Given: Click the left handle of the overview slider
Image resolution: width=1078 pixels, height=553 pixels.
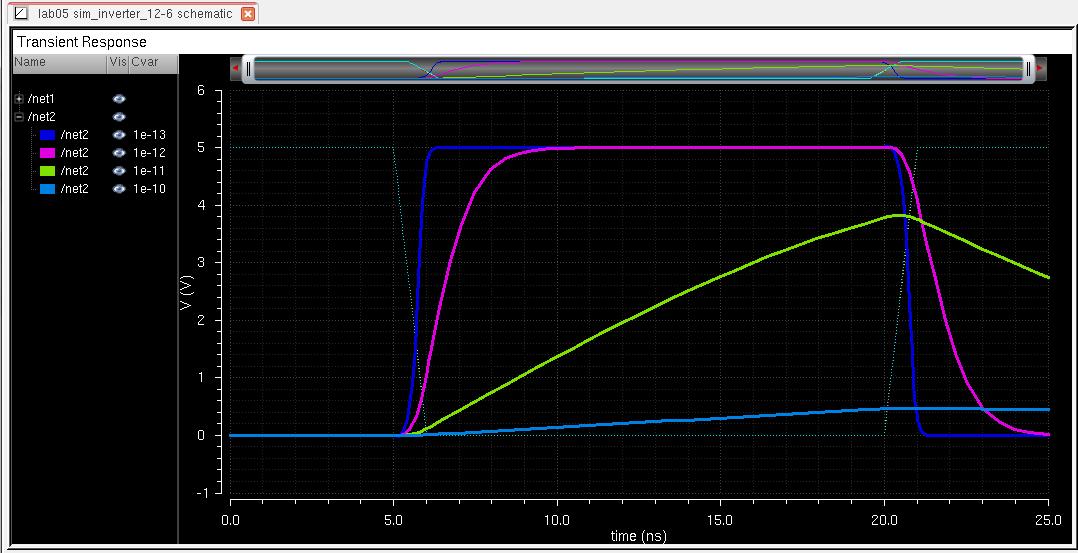Looking at the screenshot, I should (x=249, y=69).
